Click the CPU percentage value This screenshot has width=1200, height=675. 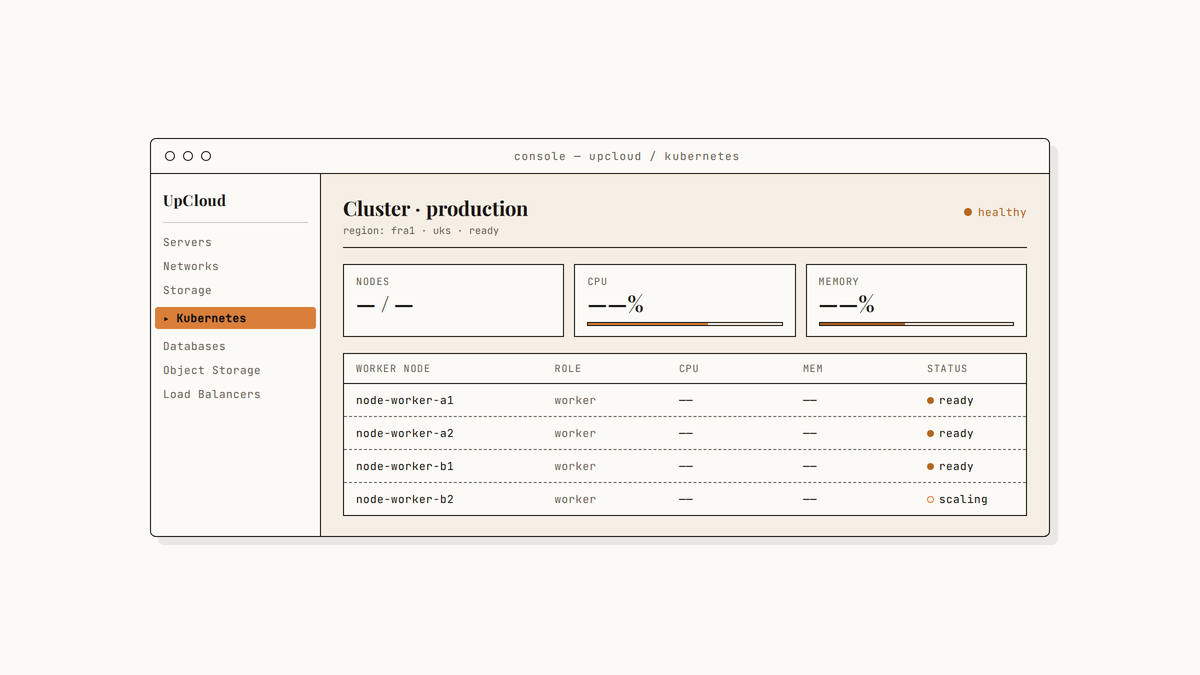616,304
